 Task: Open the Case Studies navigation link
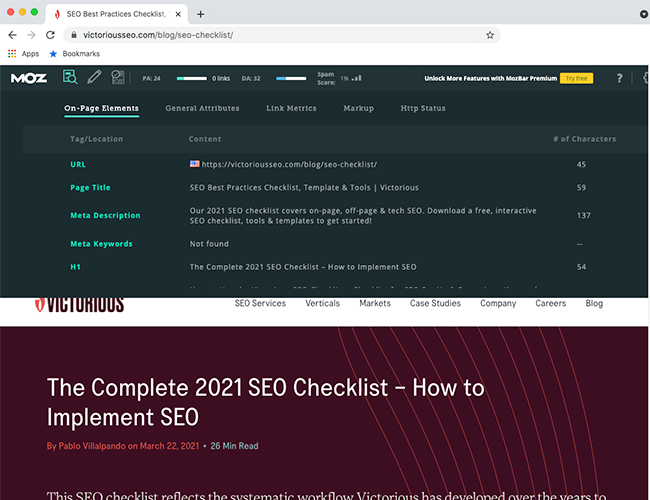coord(435,303)
